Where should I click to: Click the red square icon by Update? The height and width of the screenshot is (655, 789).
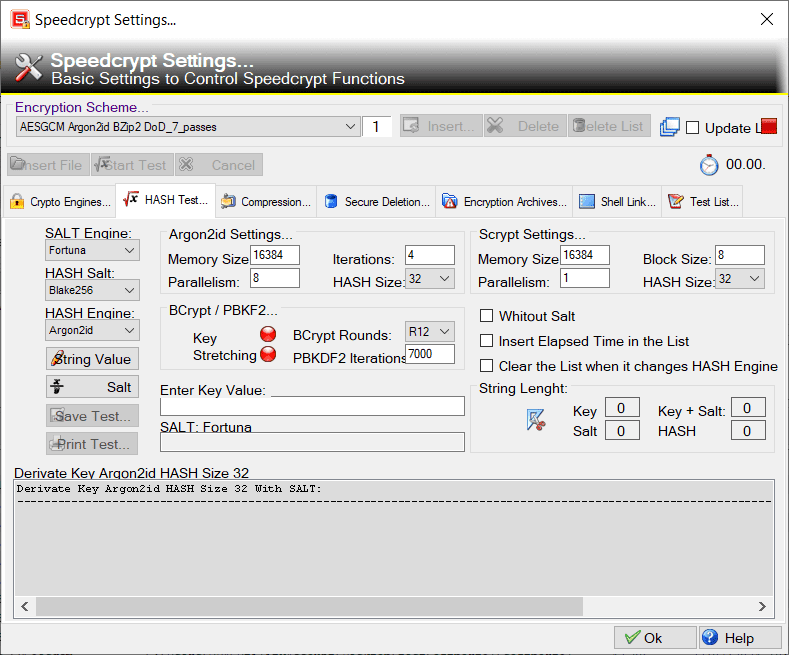tap(769, 126)
